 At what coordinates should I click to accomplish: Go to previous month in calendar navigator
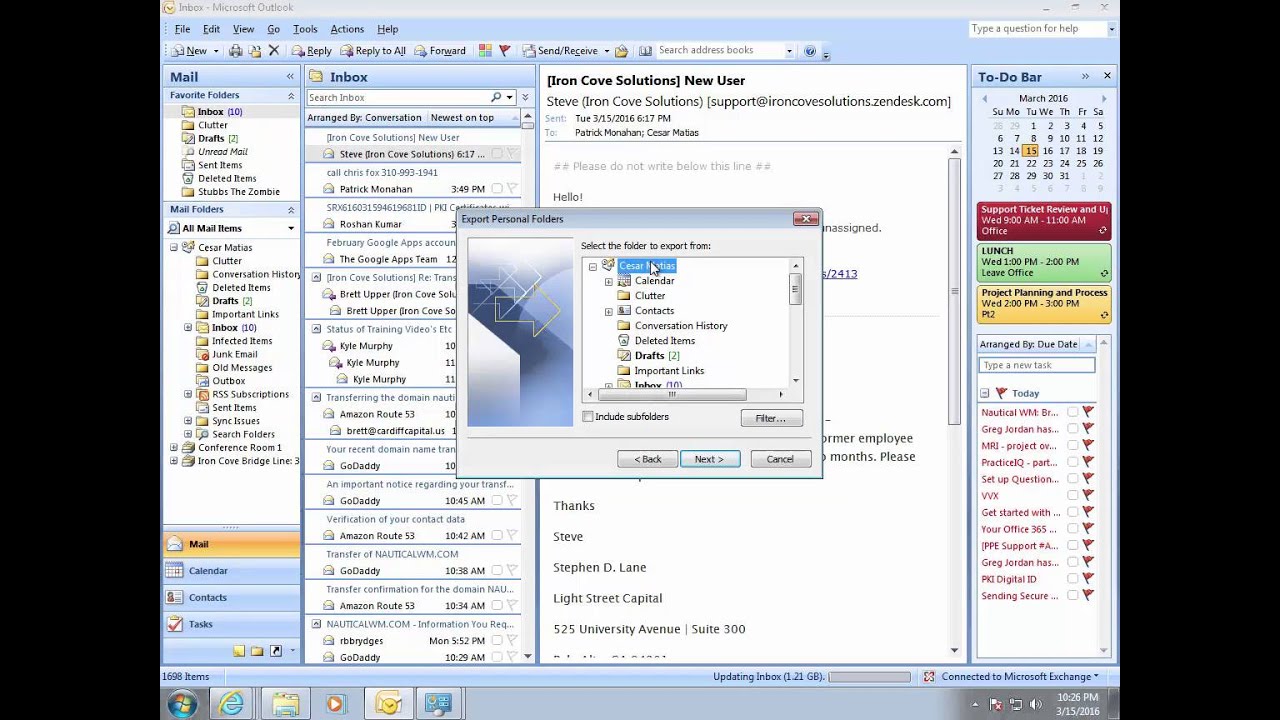(985, 98)
